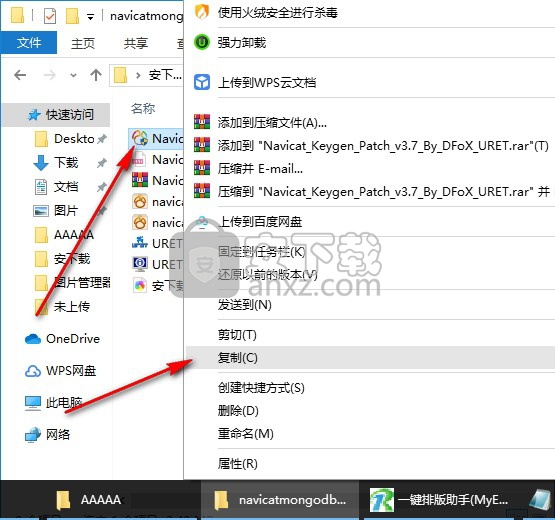Open the 文件 ribbon tab
Image resolution: width=555 pixels, height=520 pixels.
click(29, 43)
